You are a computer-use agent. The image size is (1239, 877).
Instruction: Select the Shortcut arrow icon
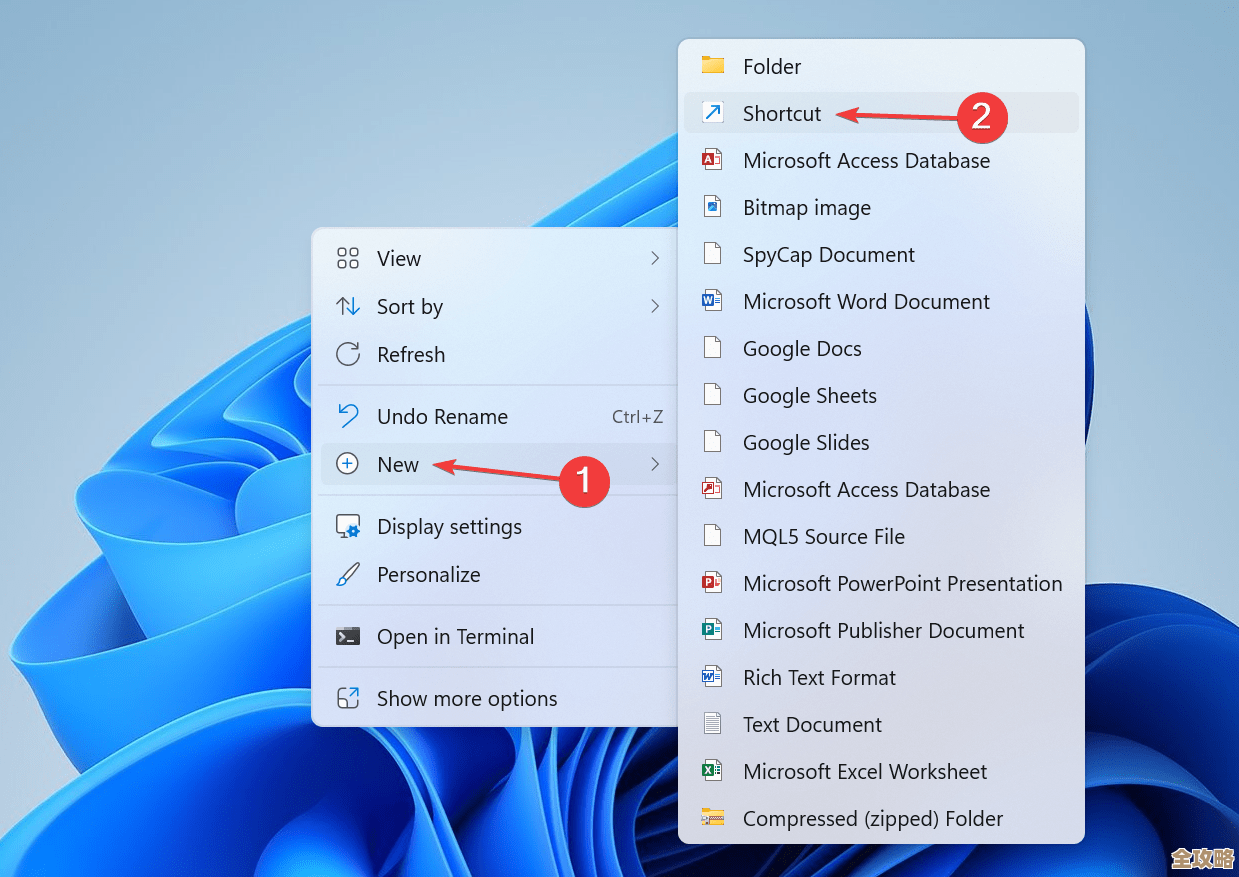click(714, 113)
